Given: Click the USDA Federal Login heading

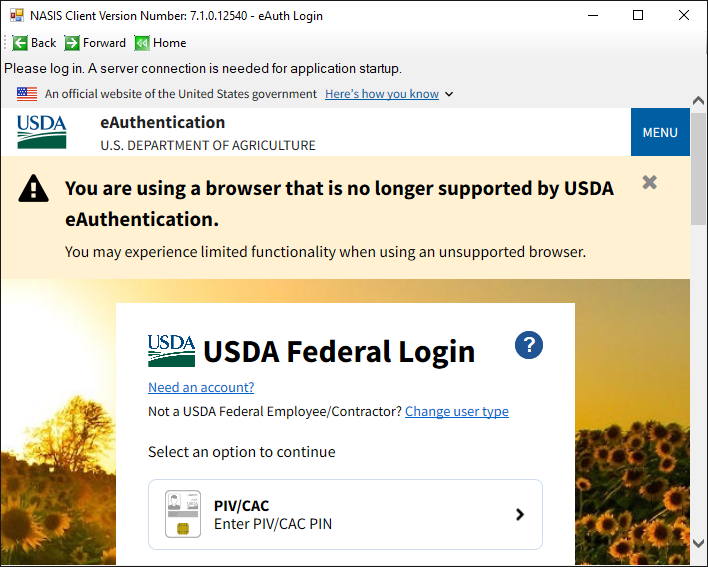Looking at the screenshot, I should point(339,351).
